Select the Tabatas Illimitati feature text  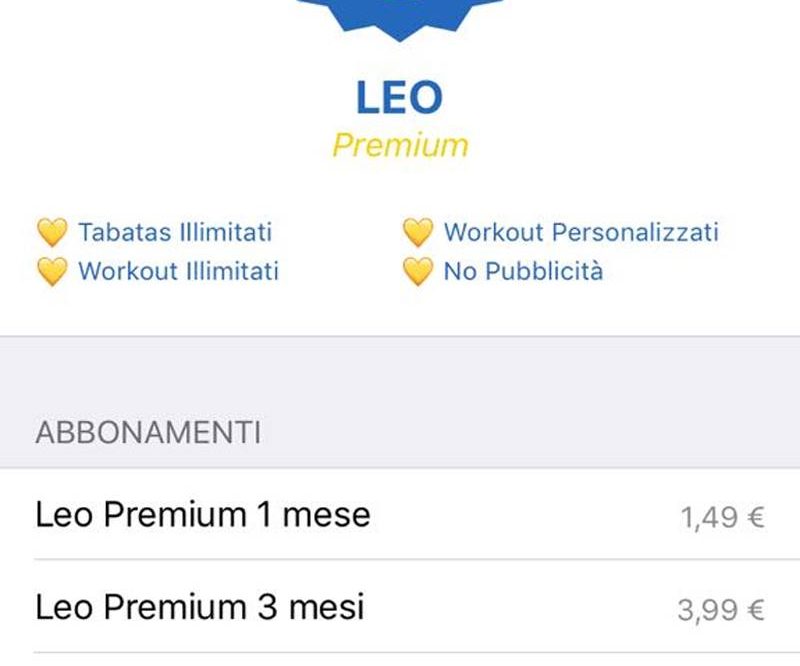coord(175,232)
